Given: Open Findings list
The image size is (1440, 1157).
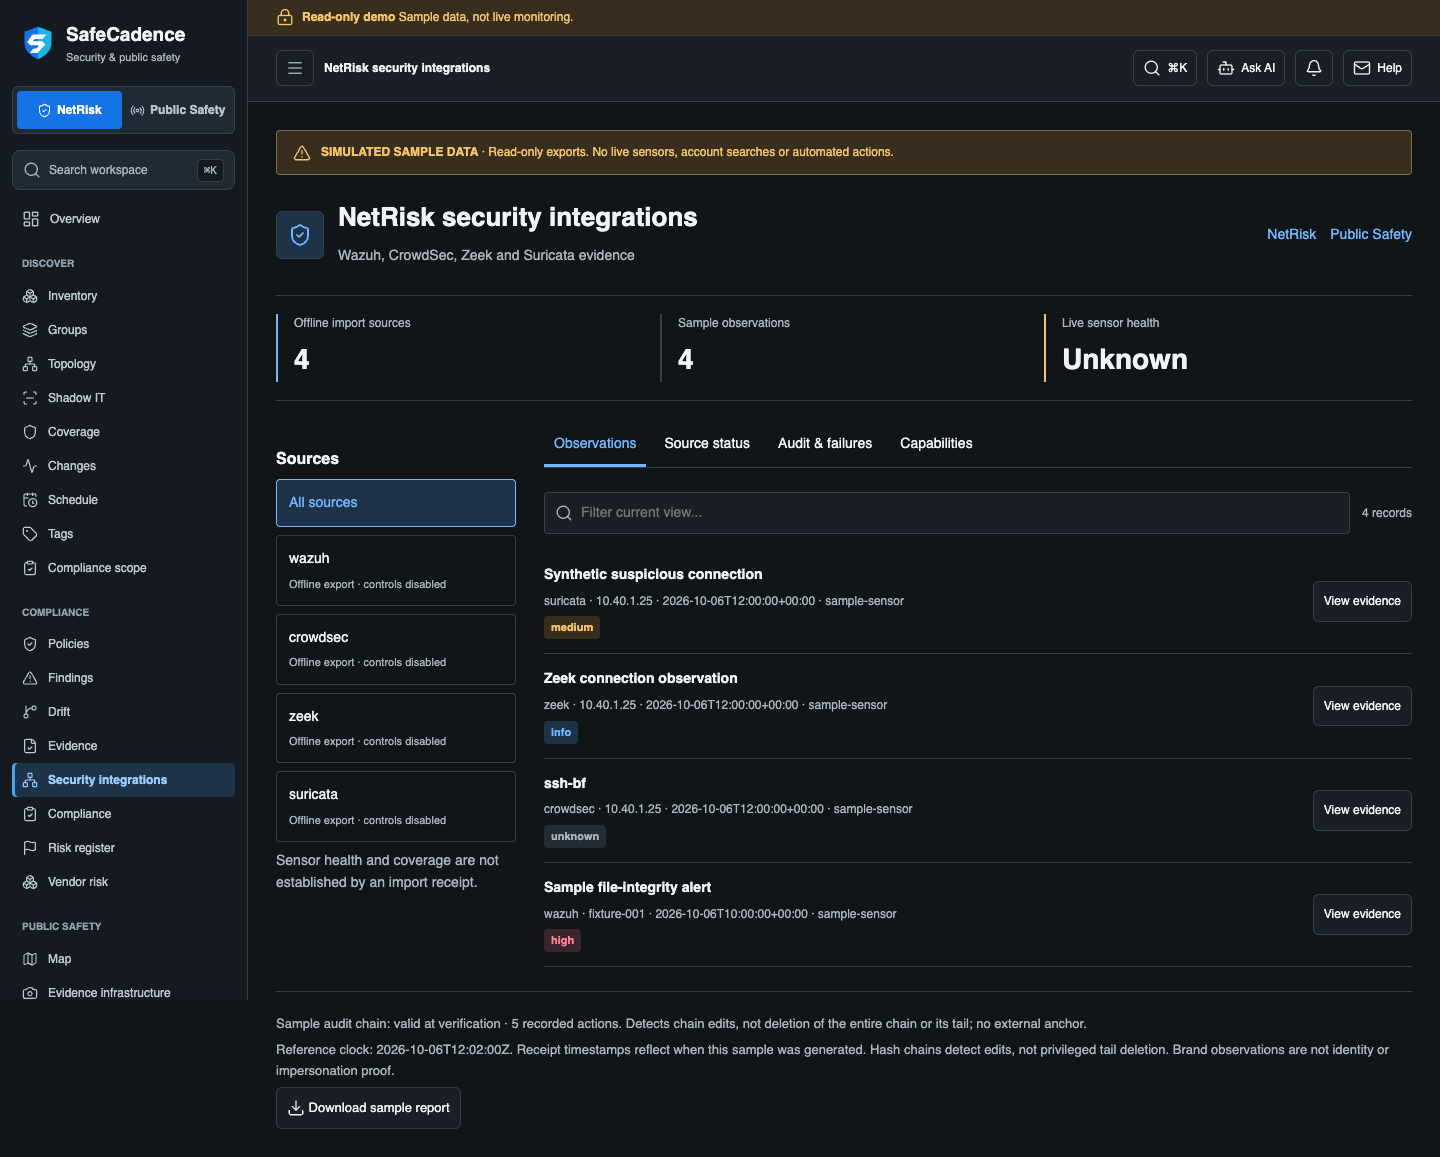Looking at the screenshot, I should tap(124, 678).
